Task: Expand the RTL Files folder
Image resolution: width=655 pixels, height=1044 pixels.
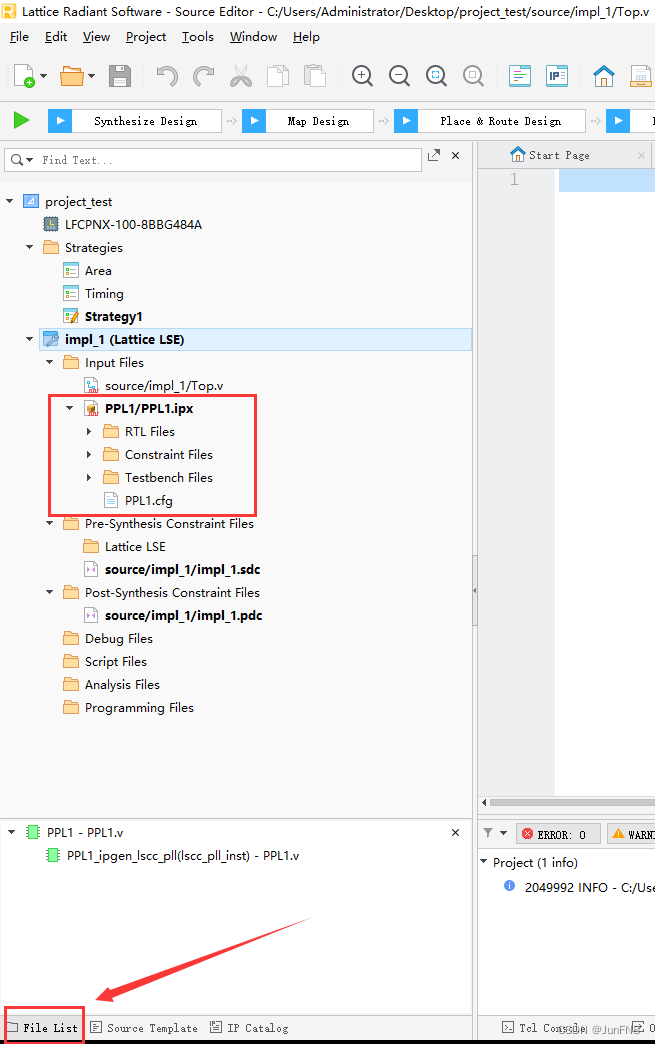Action: pos(89,431)
